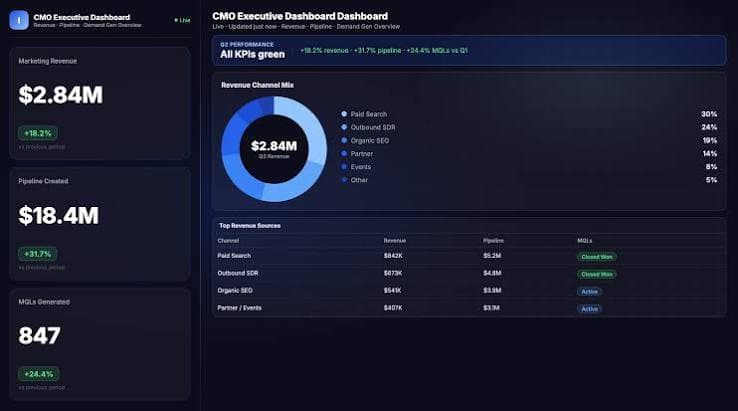Click the CMO Executive Dashboard Dashboard main heading
This screenshot has height=411, width=738.
coord(300,16)
